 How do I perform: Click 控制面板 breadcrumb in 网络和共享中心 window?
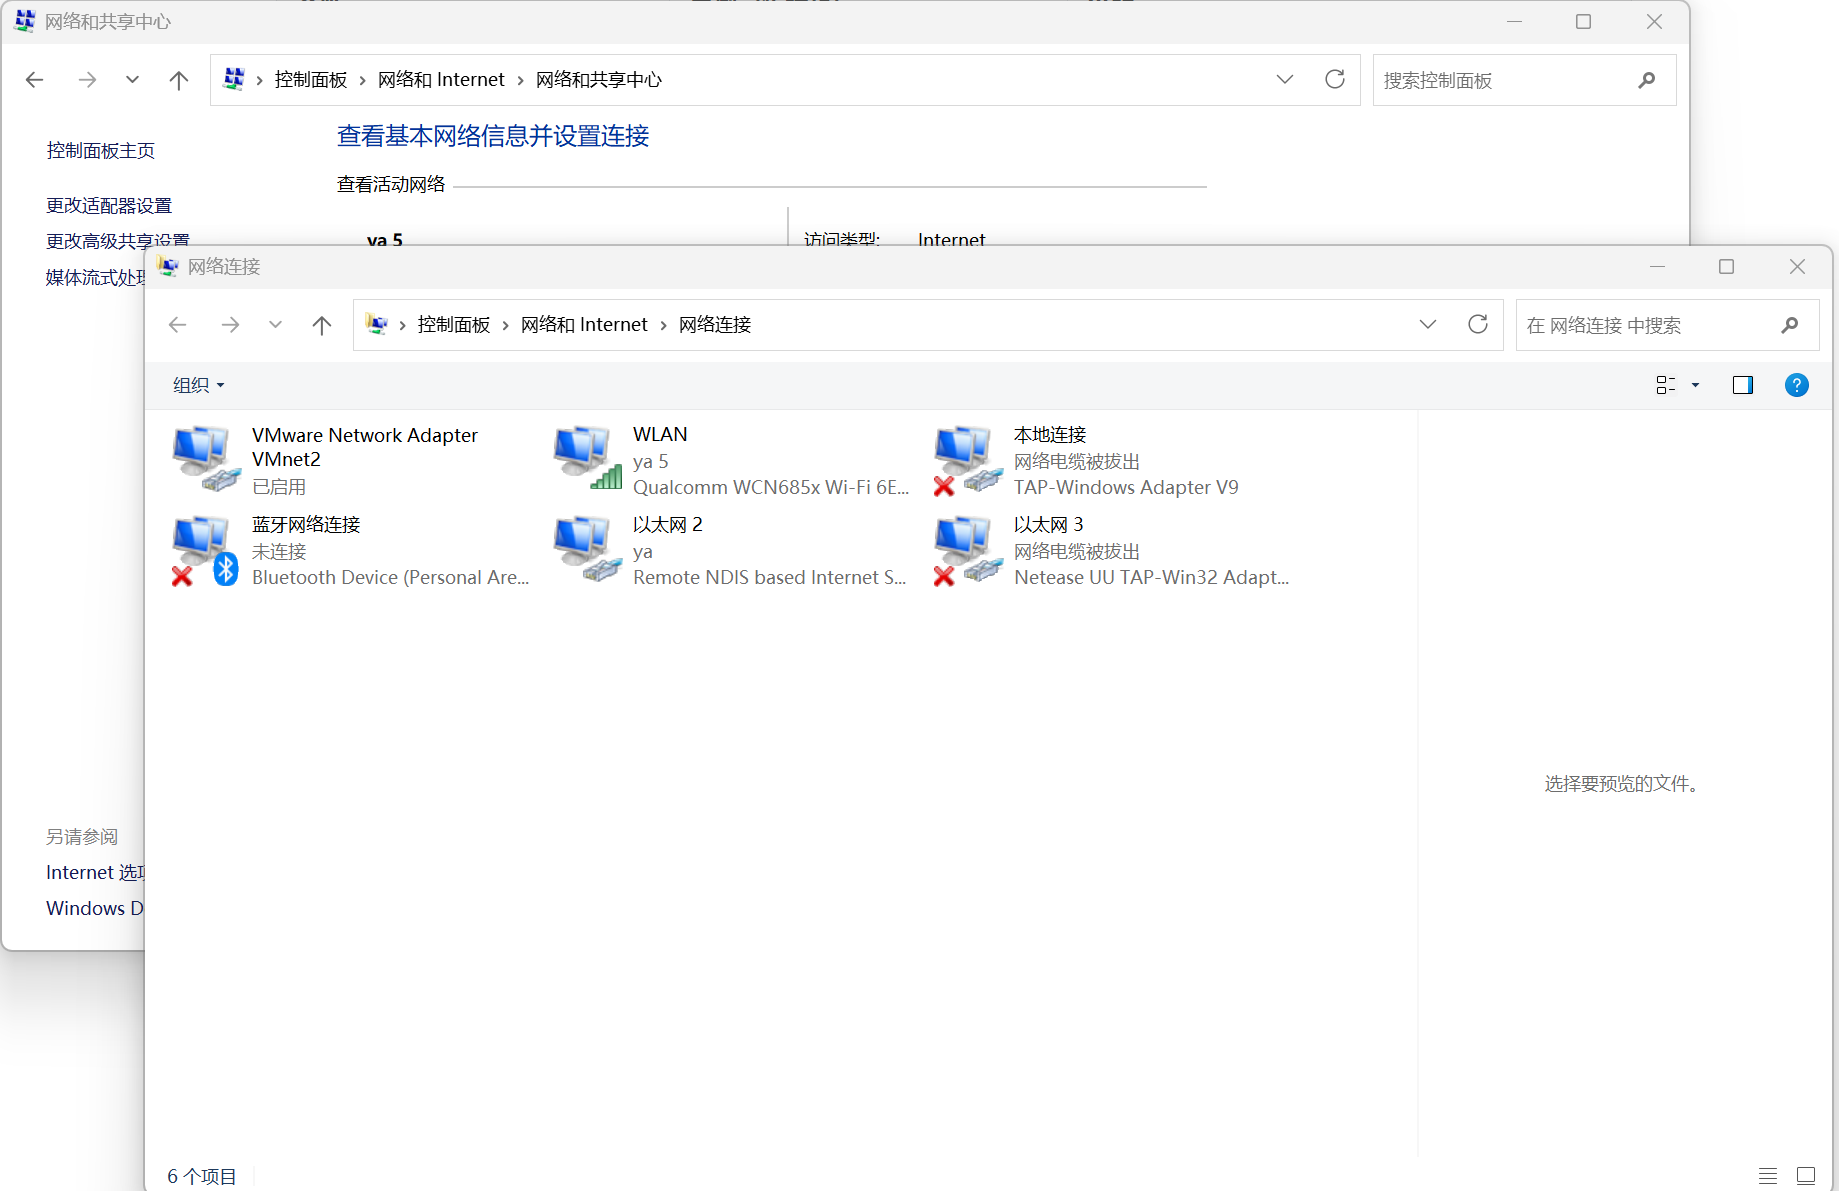pos(310,80)
